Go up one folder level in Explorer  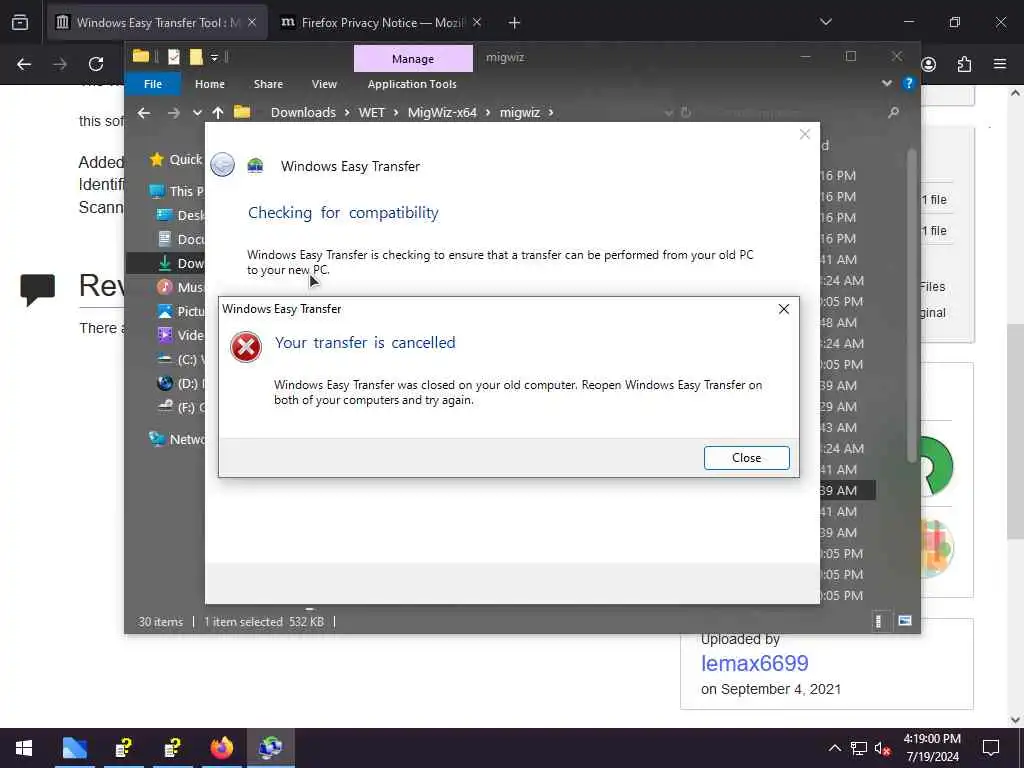point(217,112)
